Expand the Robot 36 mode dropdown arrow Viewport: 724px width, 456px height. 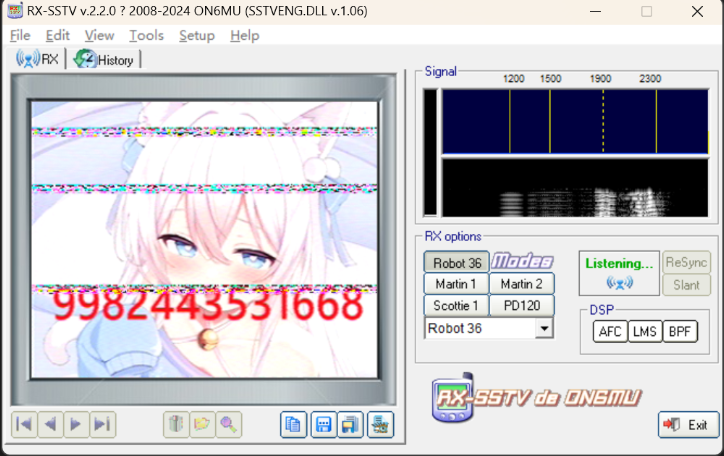coord(544,329)
